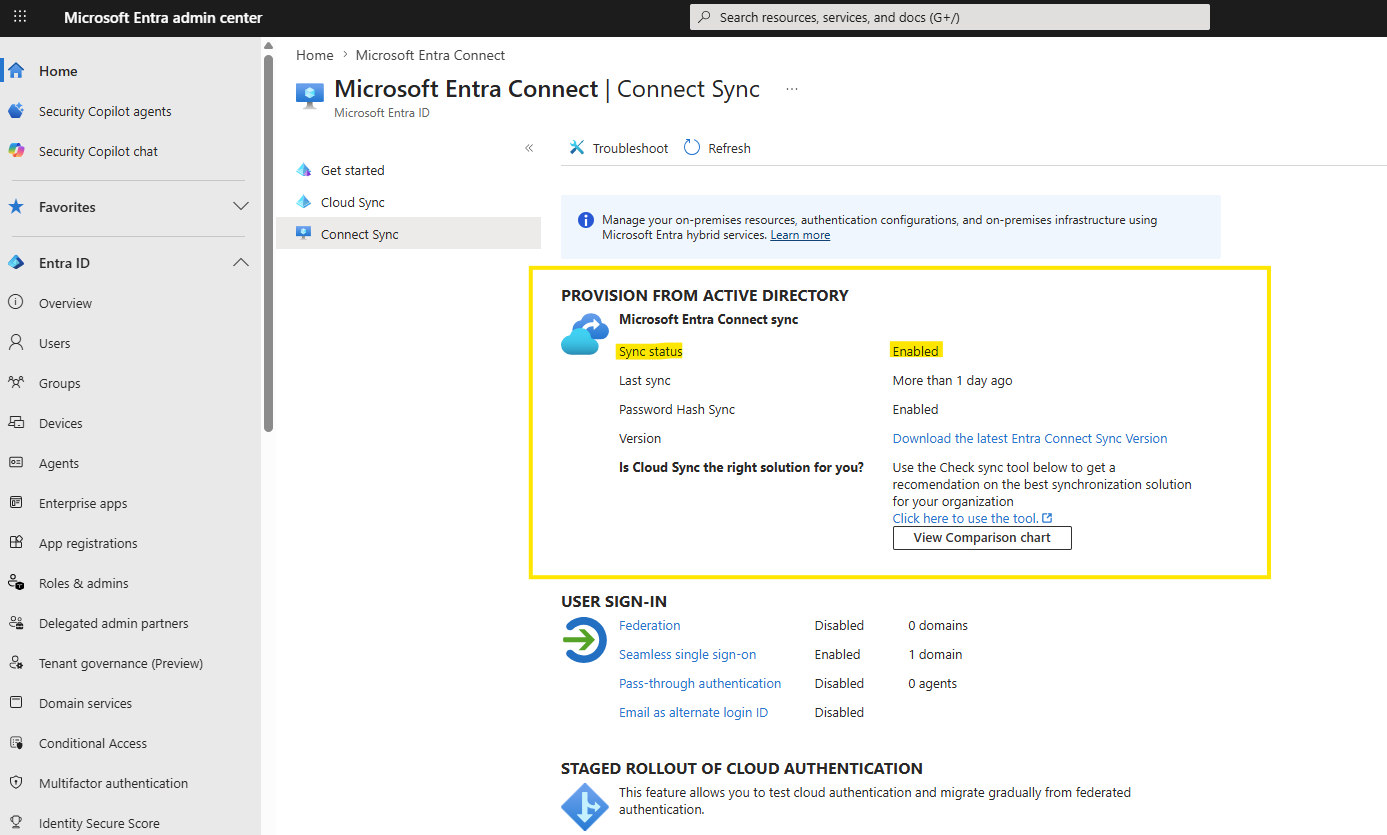1387x835 pixels.
Task: Click the '1 domain' value
Action: 935,654
